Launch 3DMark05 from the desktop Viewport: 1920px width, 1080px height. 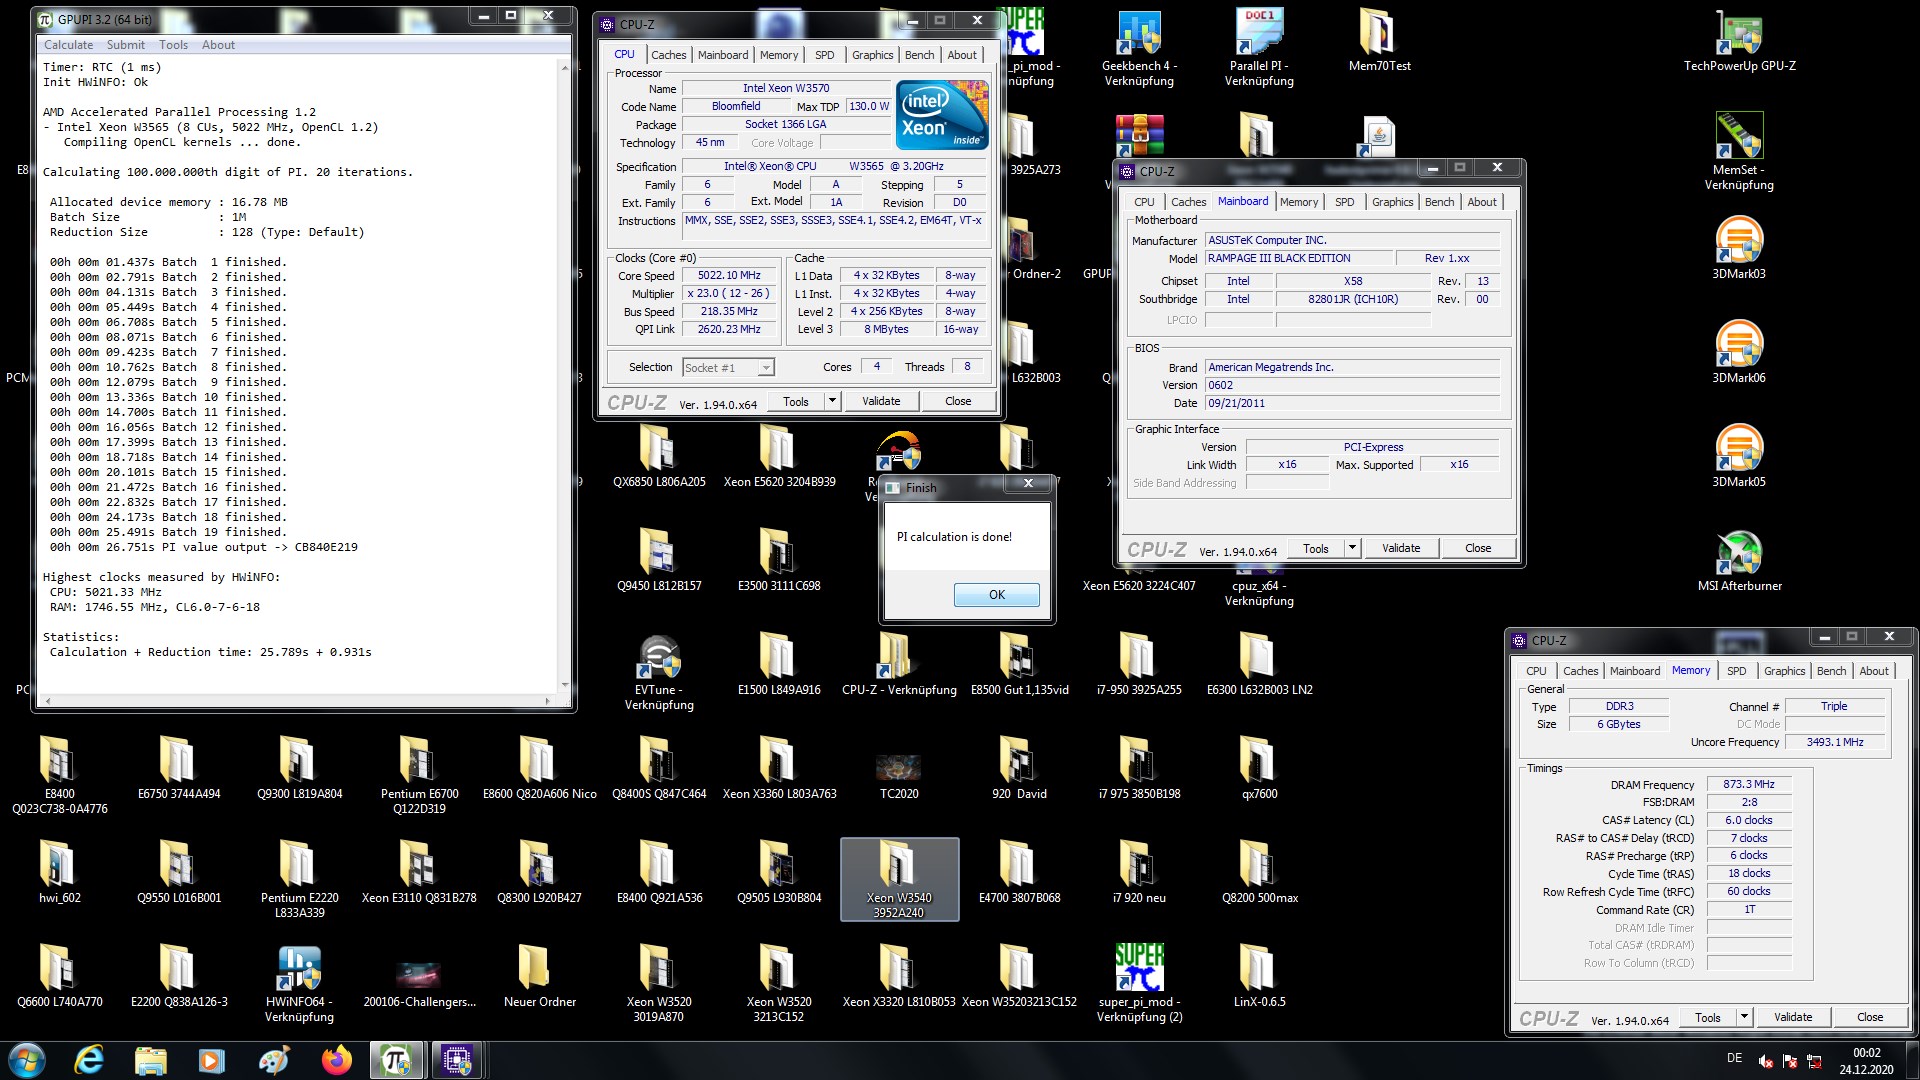(1739, 456)
